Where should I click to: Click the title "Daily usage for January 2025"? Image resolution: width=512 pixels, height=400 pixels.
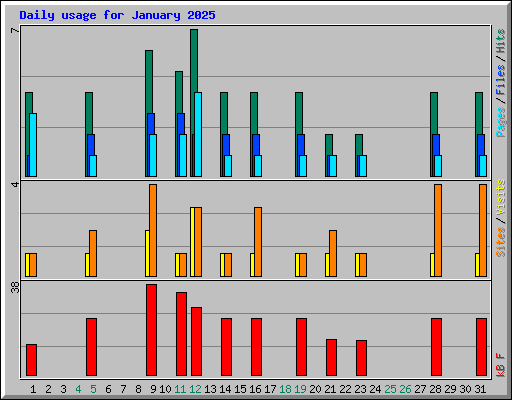(x=117, y=15)
